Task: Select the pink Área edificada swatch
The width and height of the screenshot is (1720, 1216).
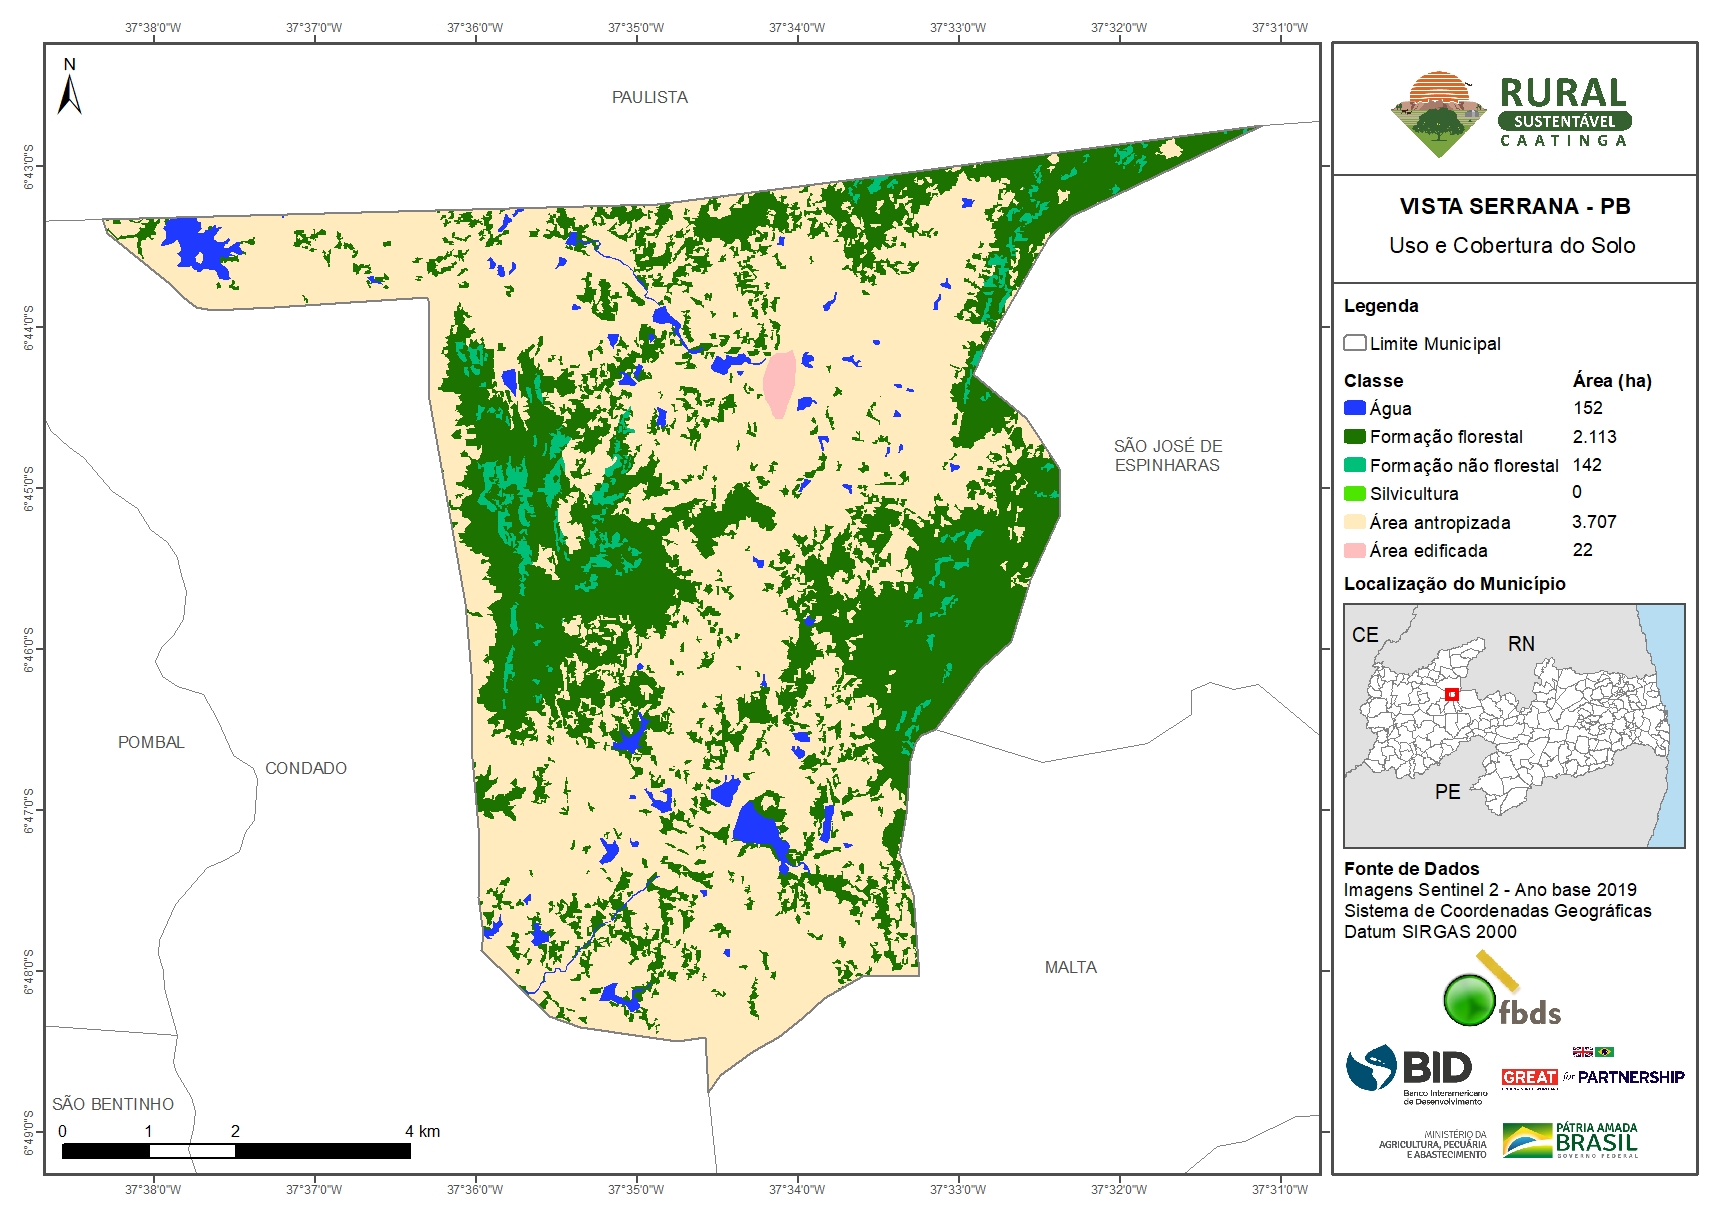Action: click(1355, 550)
